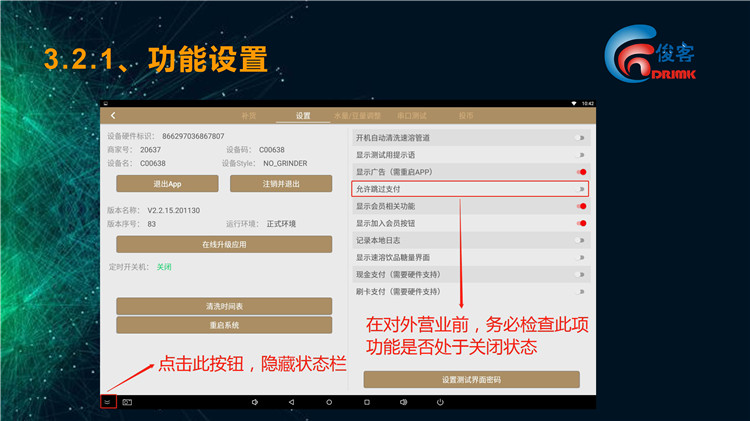Click the 注销并退出 button
750x421 pixels.
tap(281, 184)
